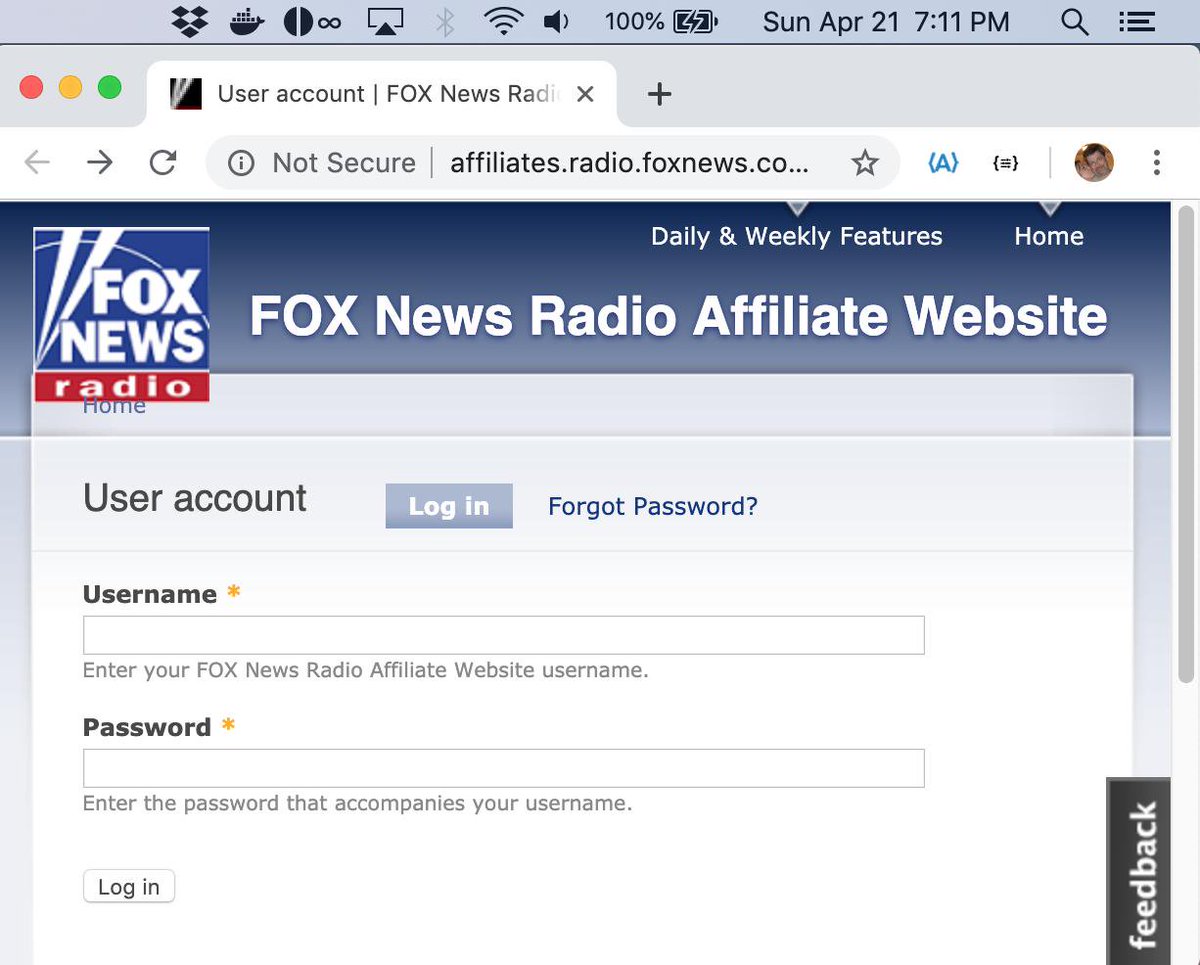This screenshot has width=1200, height=965.
Task: Open Spotlight search magnifier
Action: (1074, 22)
